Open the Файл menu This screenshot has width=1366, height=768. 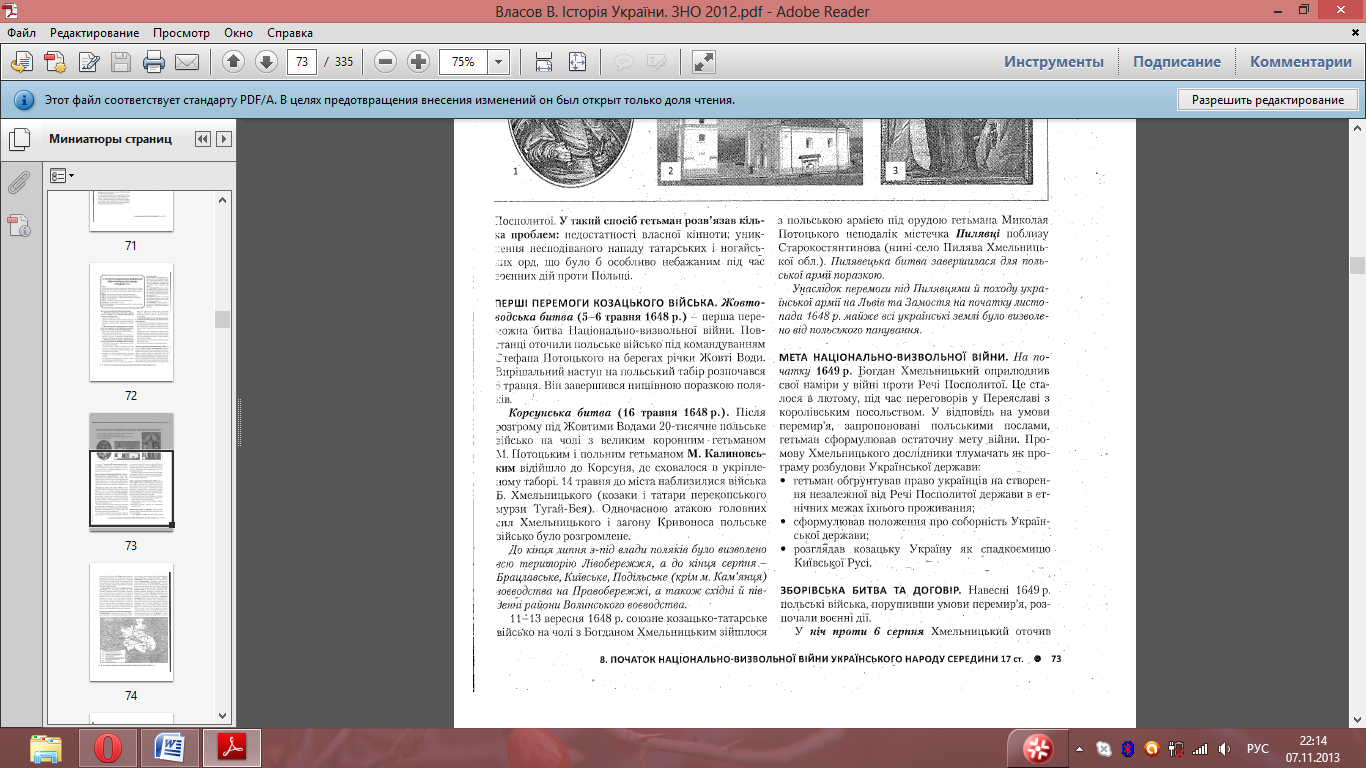[21, 33]
